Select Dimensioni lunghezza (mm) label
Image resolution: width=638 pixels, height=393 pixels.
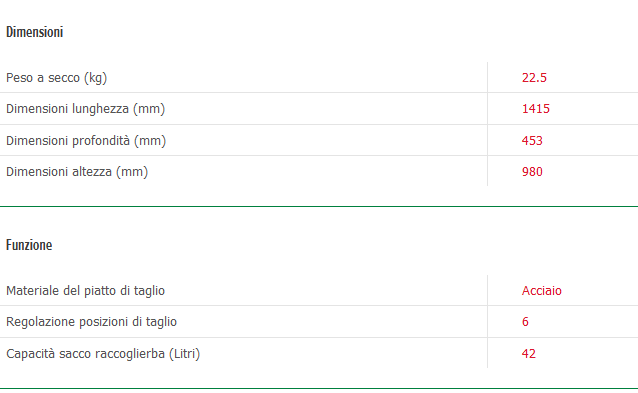coord(85,109)
